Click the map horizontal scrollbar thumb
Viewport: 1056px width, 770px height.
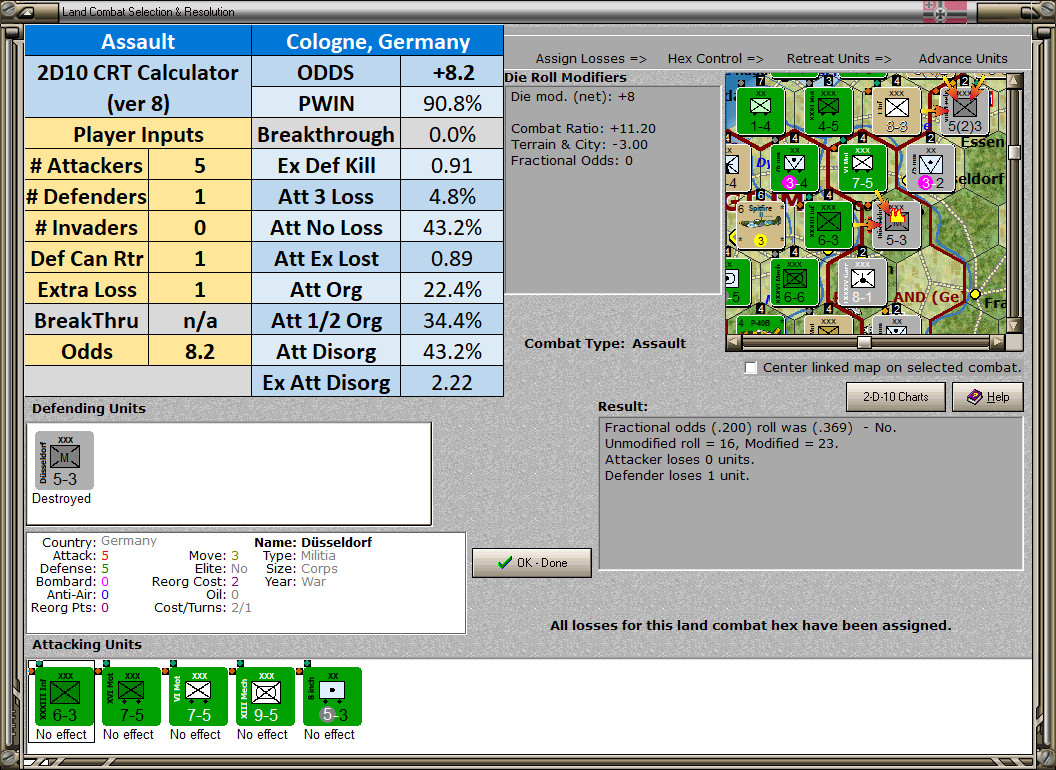(x=864, y=342)
